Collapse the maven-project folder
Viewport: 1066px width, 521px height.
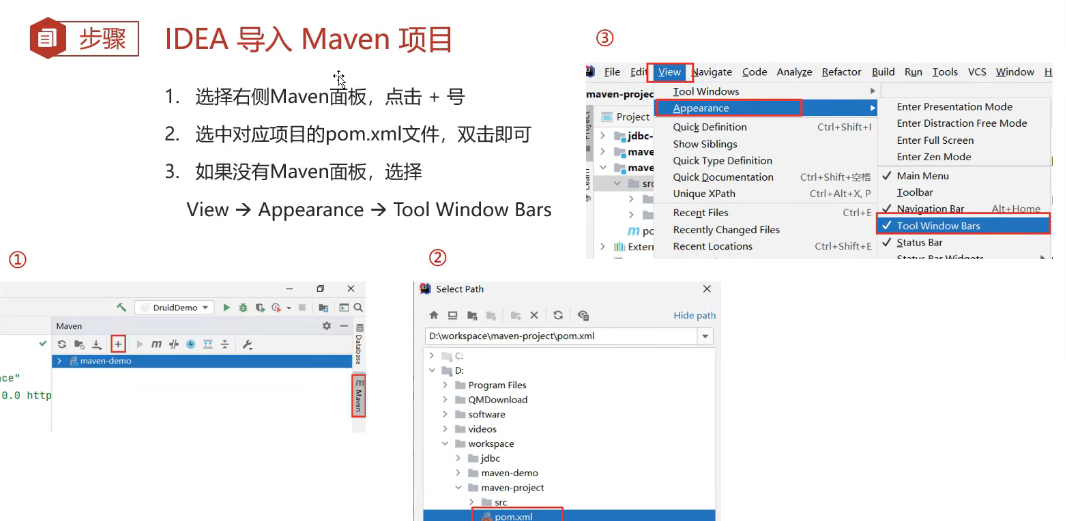tap(458, 488)
